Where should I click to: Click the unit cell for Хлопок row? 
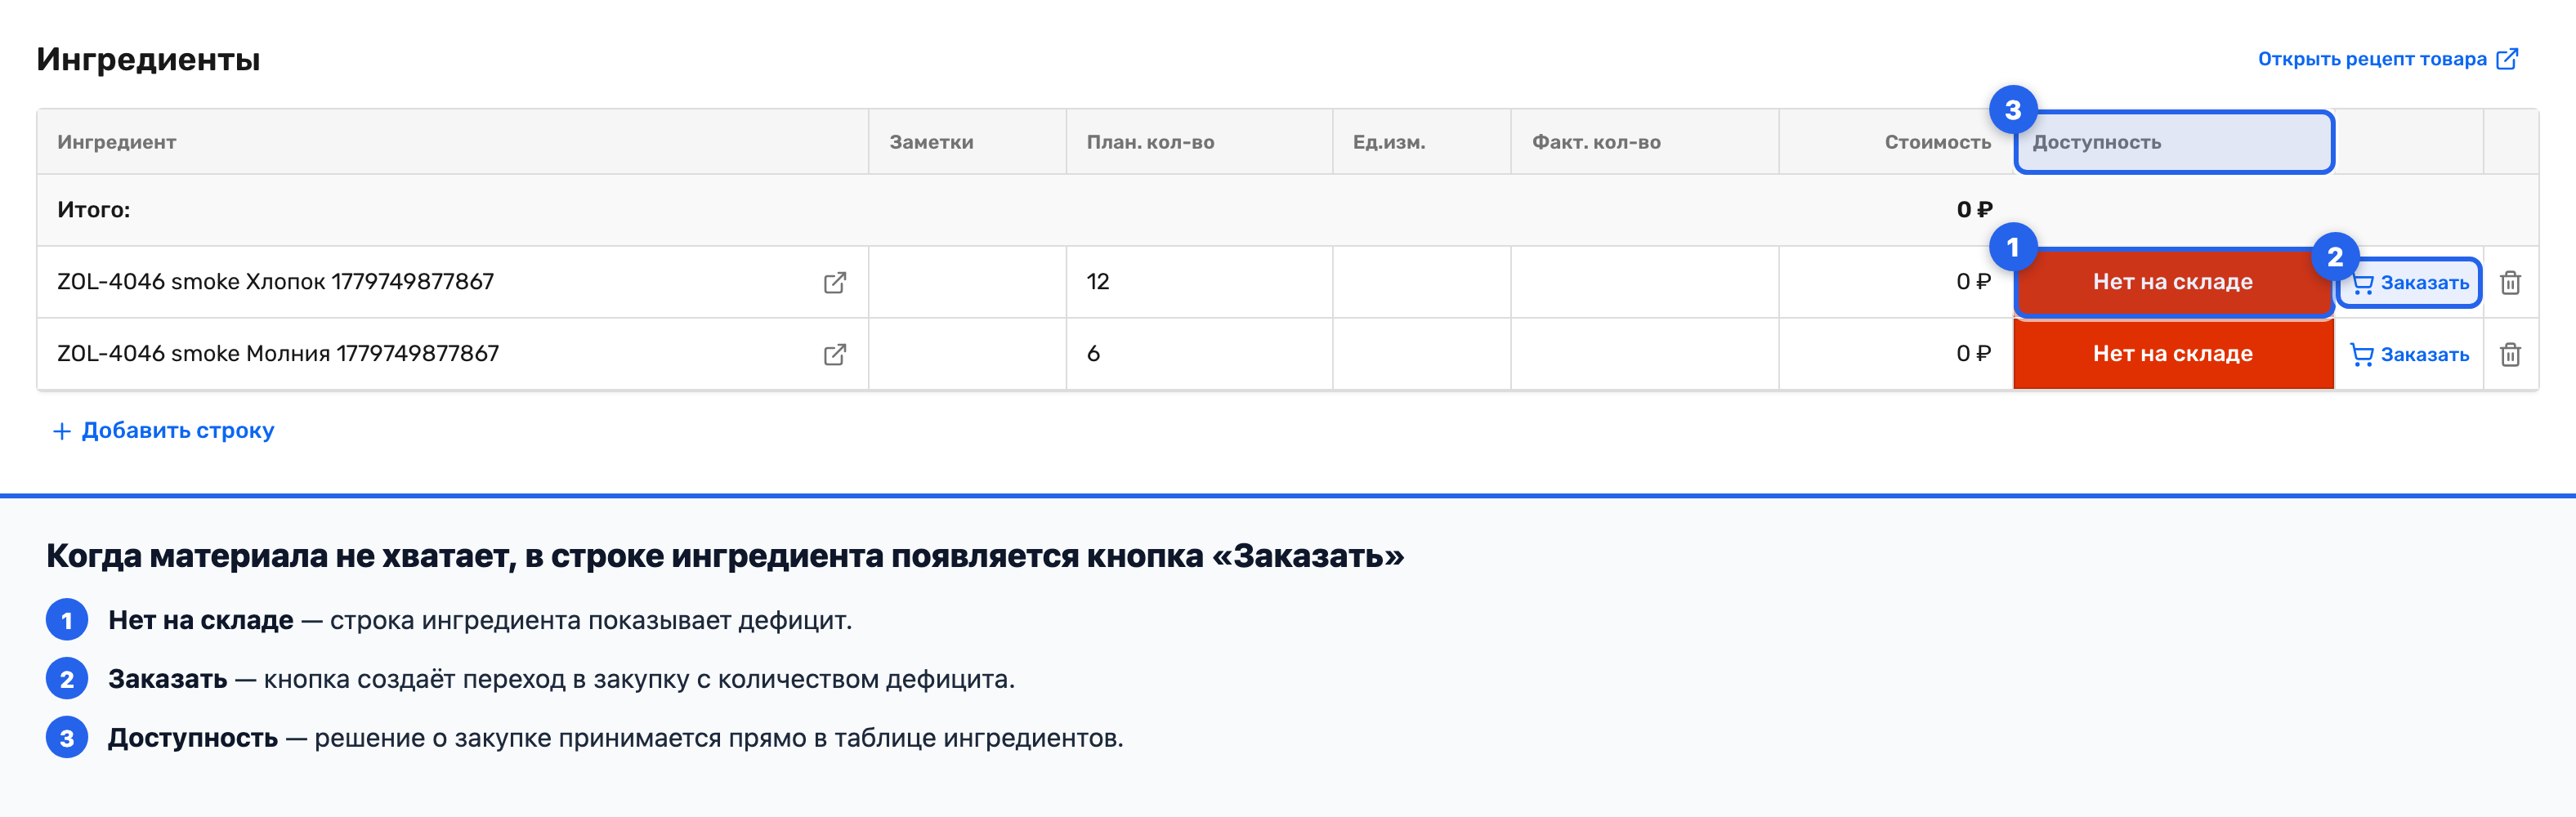tap(1421, 282)
